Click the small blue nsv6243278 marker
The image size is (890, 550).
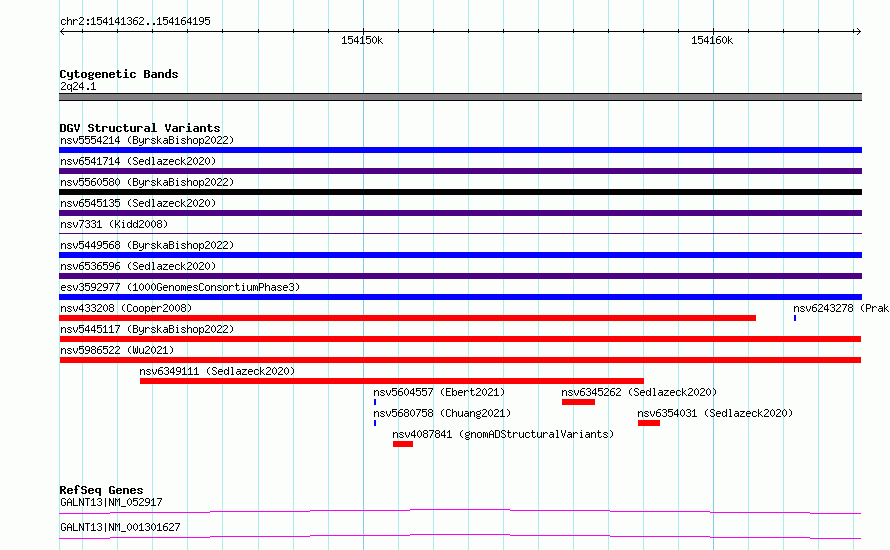pyautogui.click(x=795, y=318)
